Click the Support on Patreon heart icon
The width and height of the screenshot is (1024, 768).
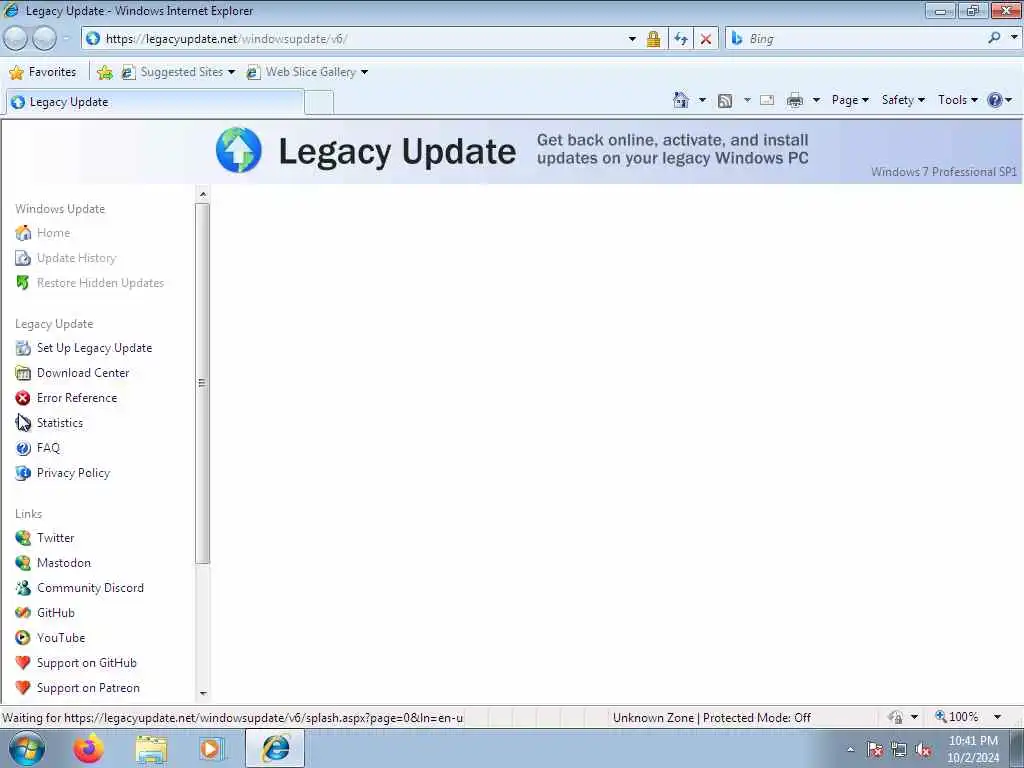pyautogui.click(x=23, y=688)
